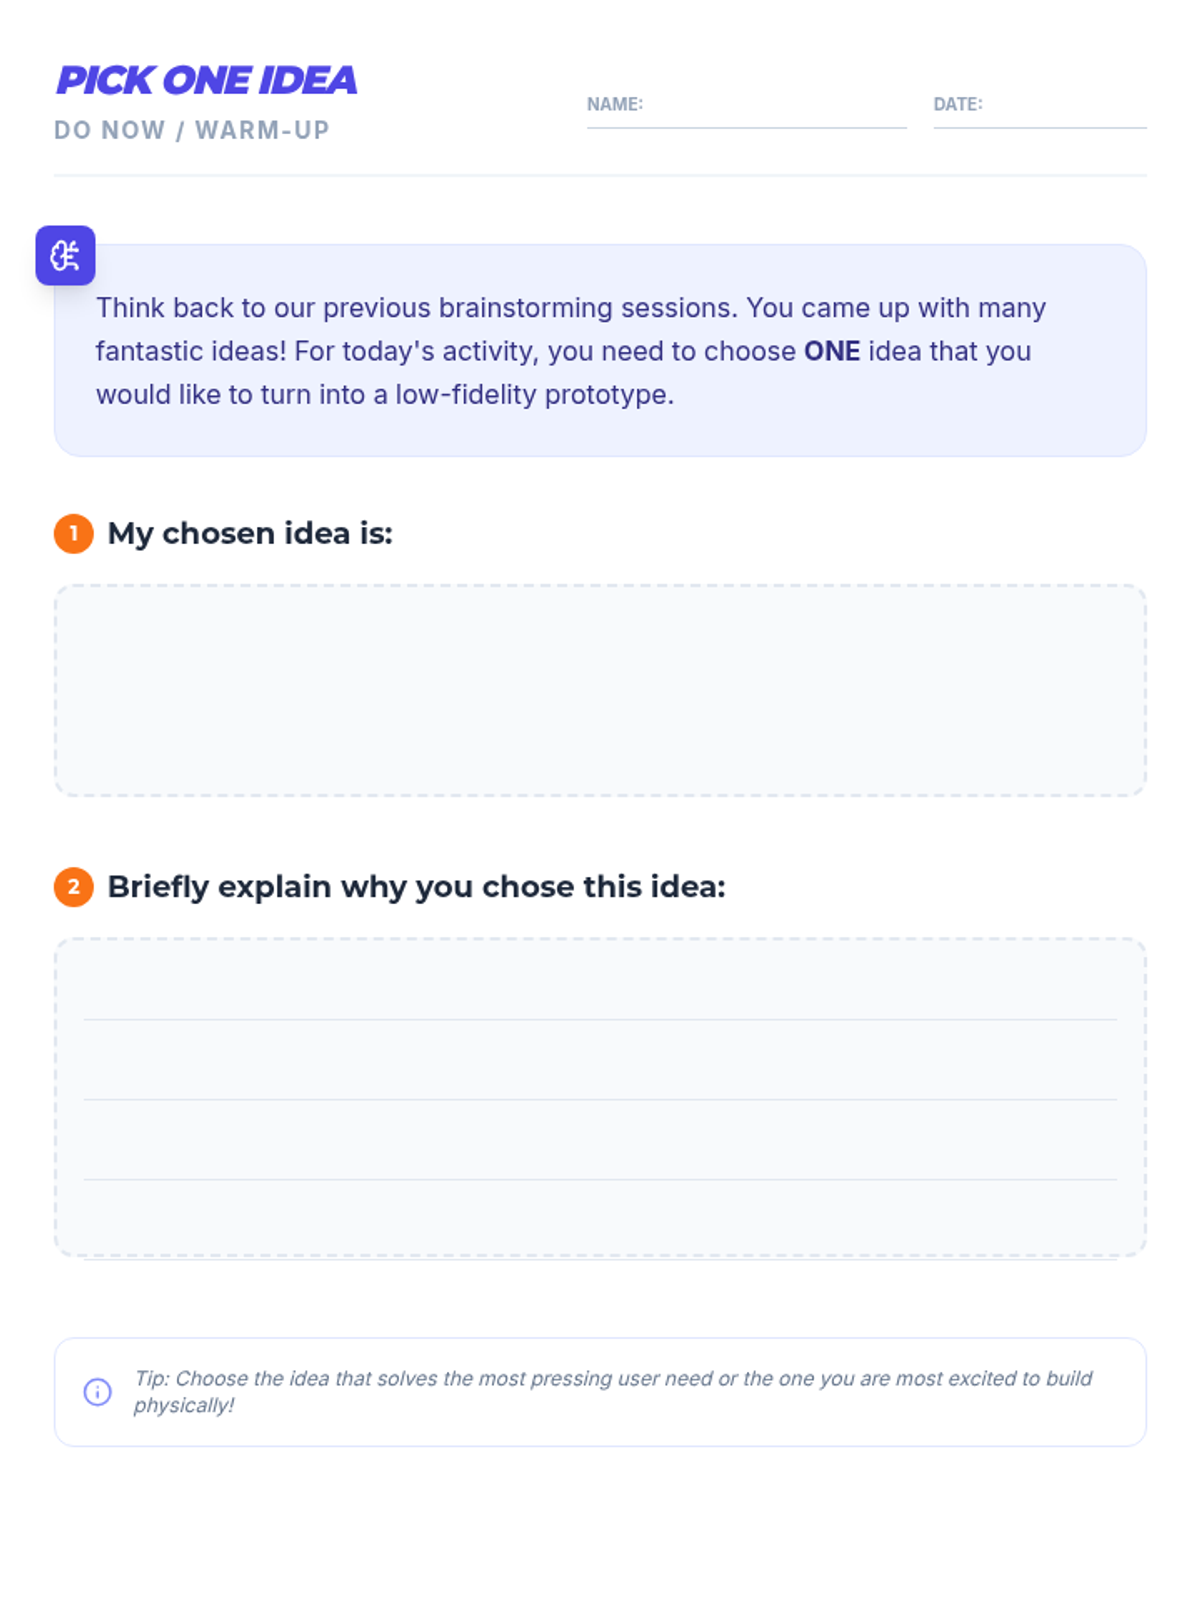Select the PICK ONE IDEA title

pos(206,80)
